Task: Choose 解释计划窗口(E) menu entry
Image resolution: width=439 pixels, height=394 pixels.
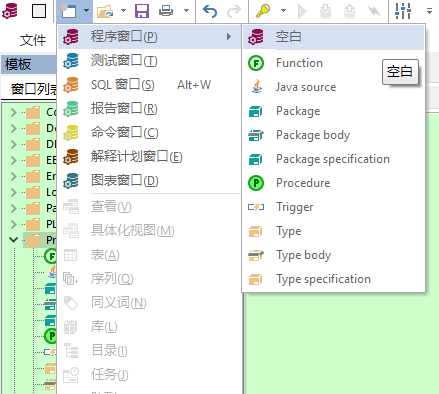Action: point(150,157)
